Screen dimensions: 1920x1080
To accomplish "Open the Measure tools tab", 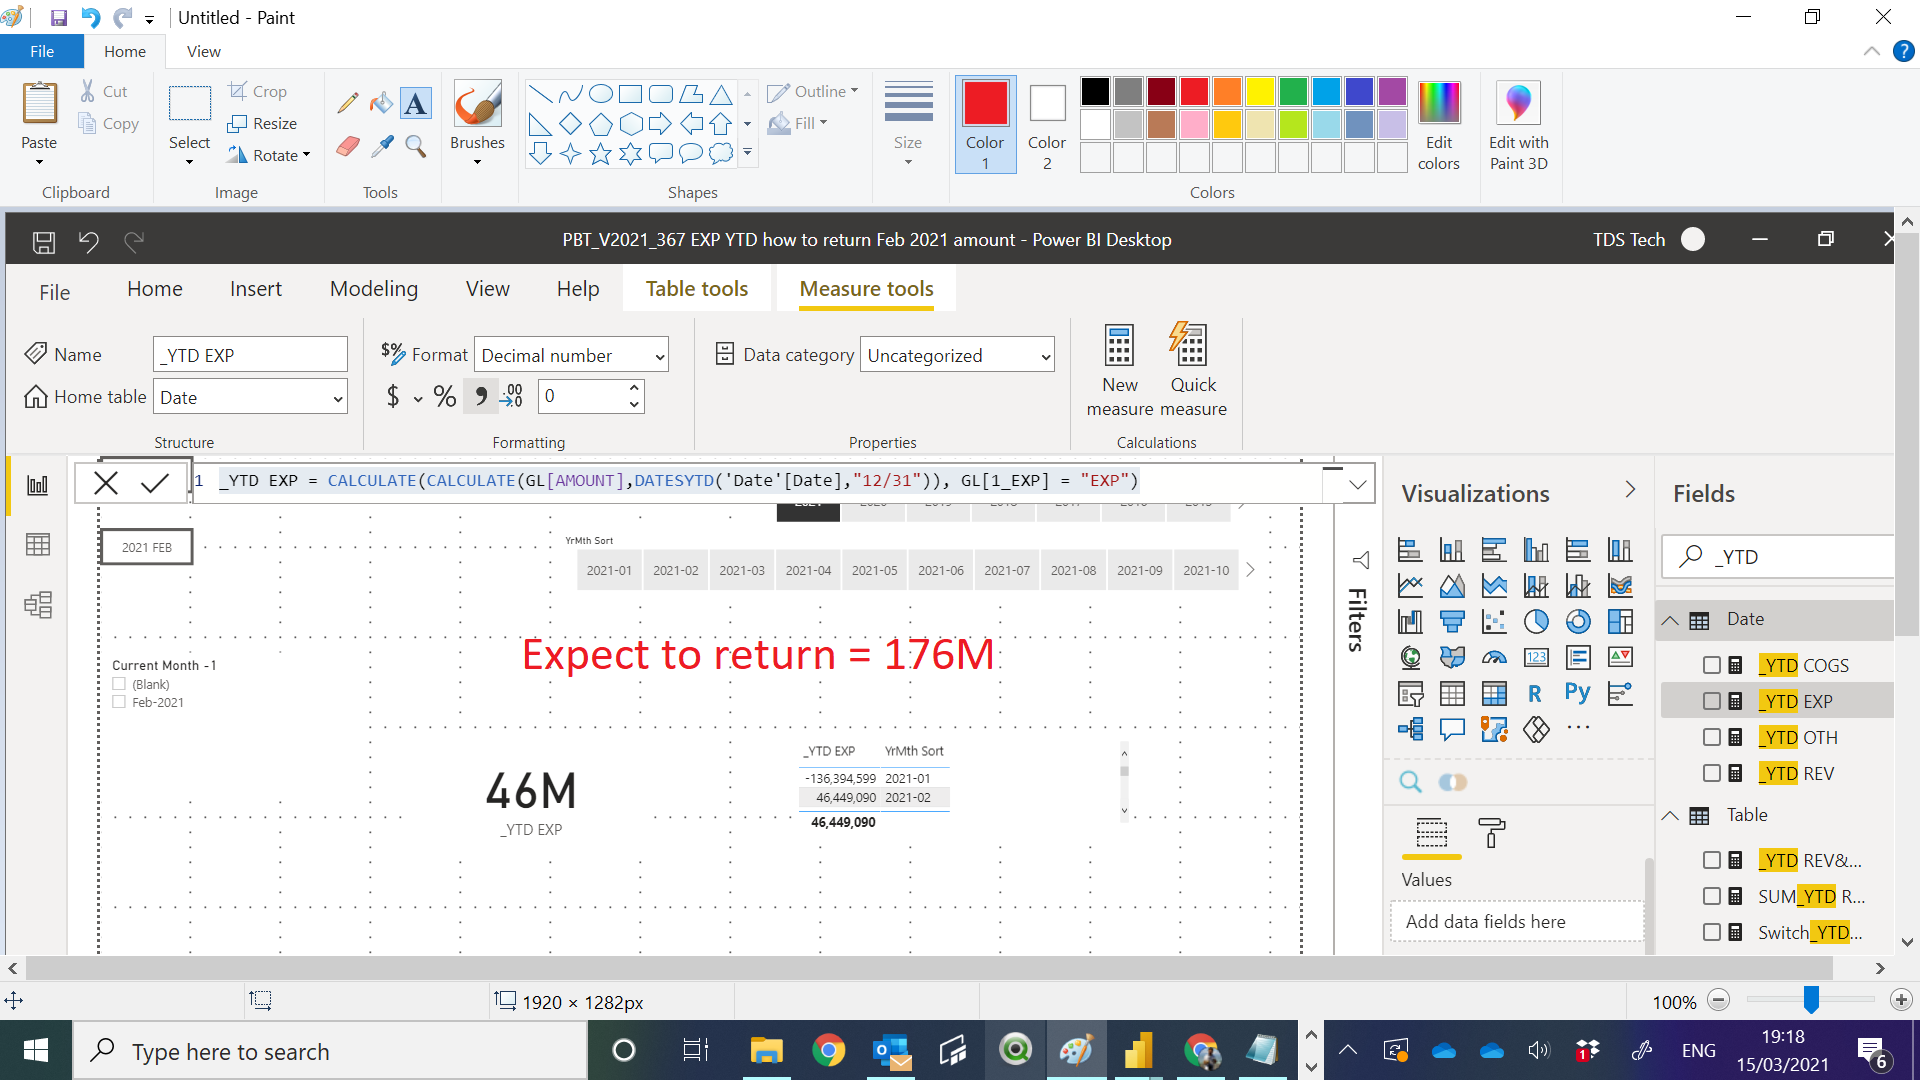I will tap(866, 289).
